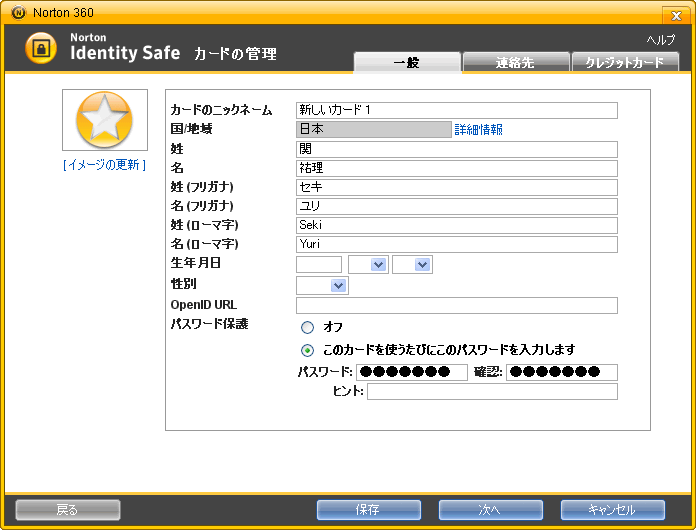Open the ヘルプ help link

(x=660, y=40)
